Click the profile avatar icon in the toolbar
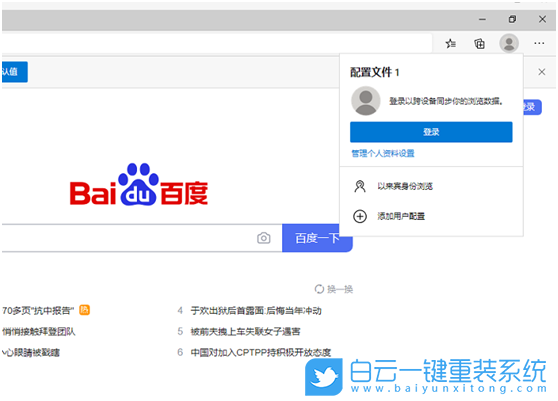558x401 pixels. pyautogui.click(x=509, y=43)
